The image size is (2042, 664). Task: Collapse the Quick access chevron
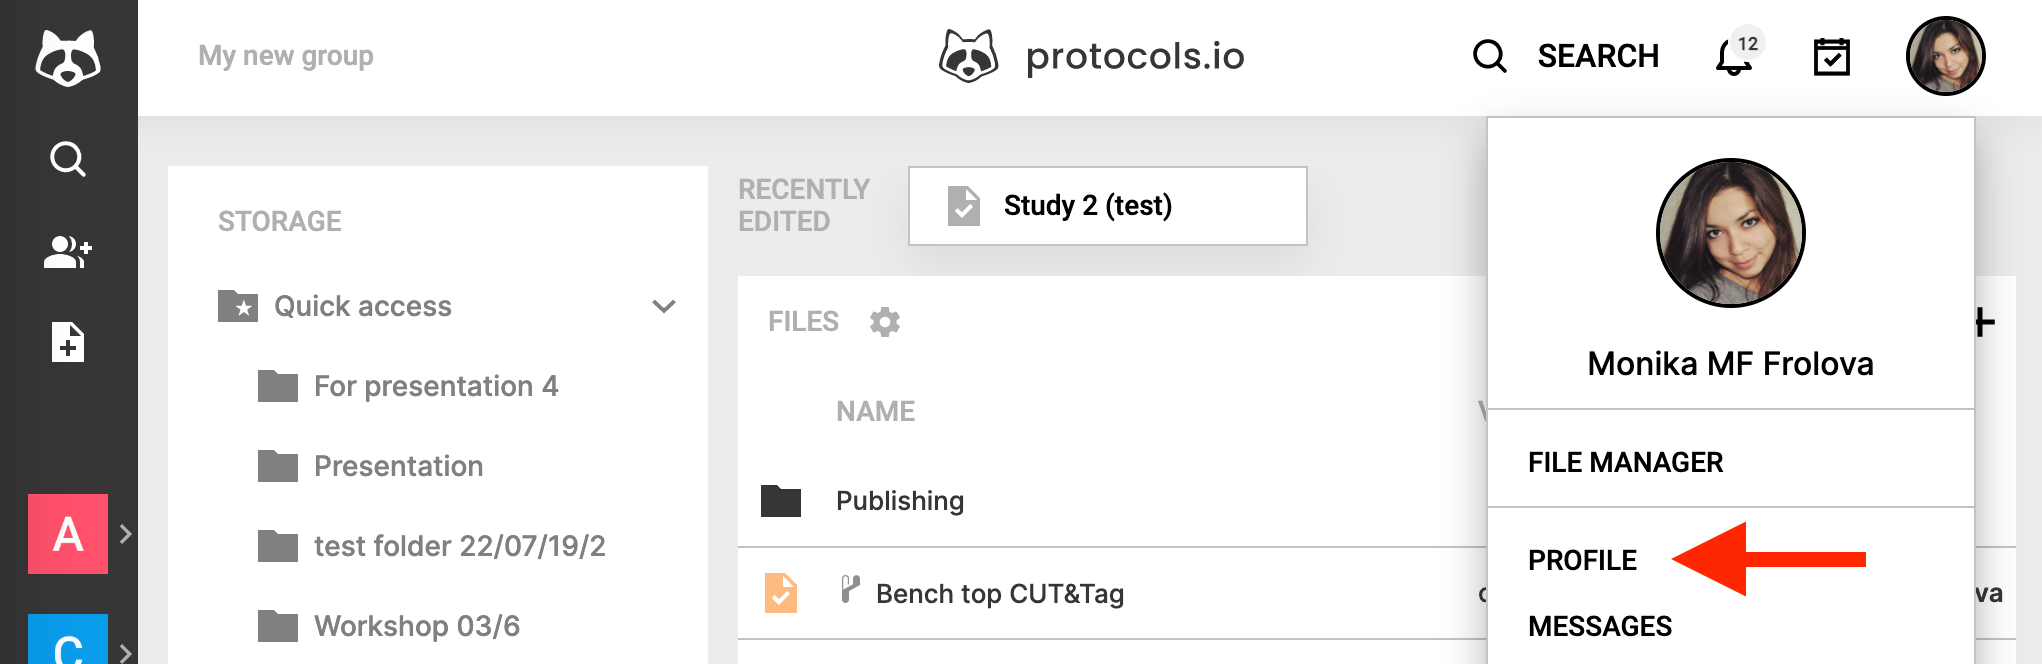click(x=664, y=306)
